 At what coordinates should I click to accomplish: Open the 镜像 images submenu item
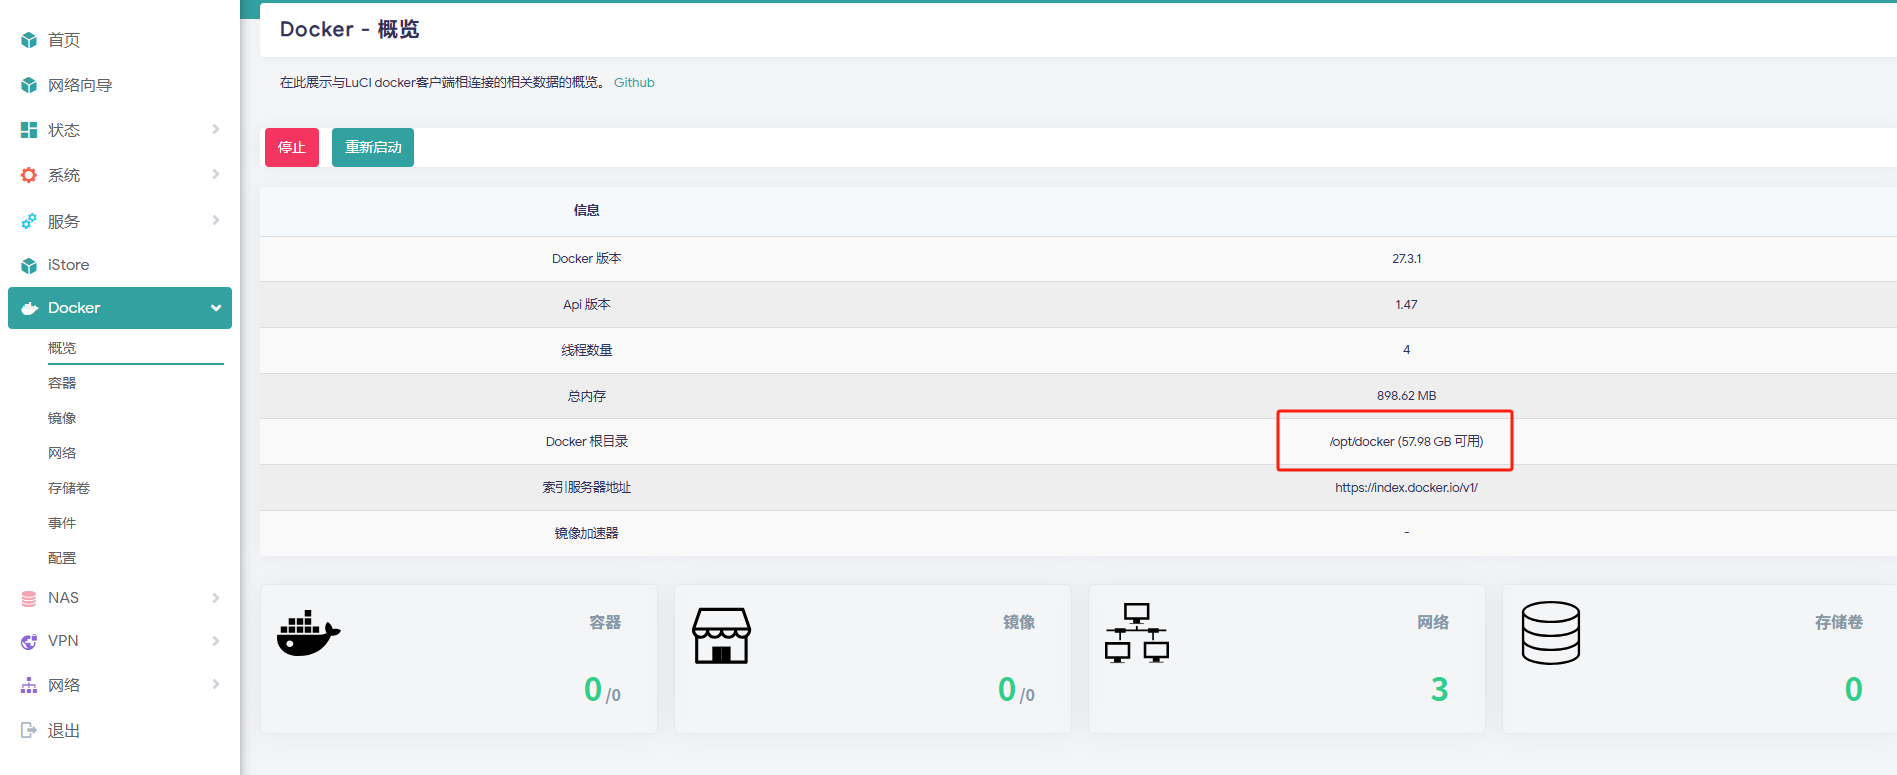click(x=62, y=418)
